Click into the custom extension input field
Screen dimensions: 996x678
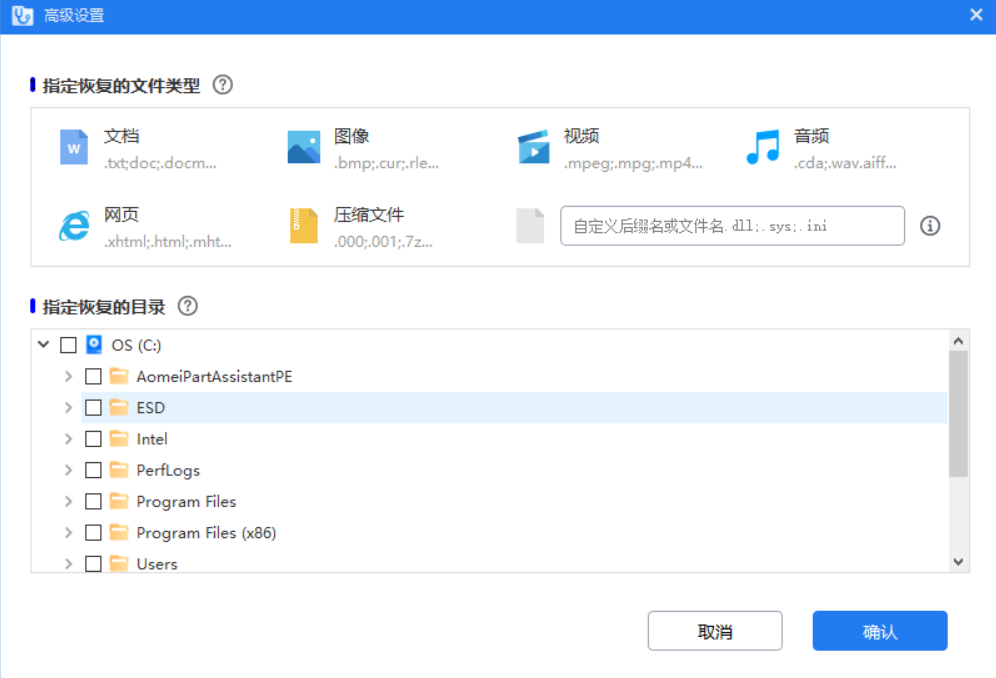(732, 226)
